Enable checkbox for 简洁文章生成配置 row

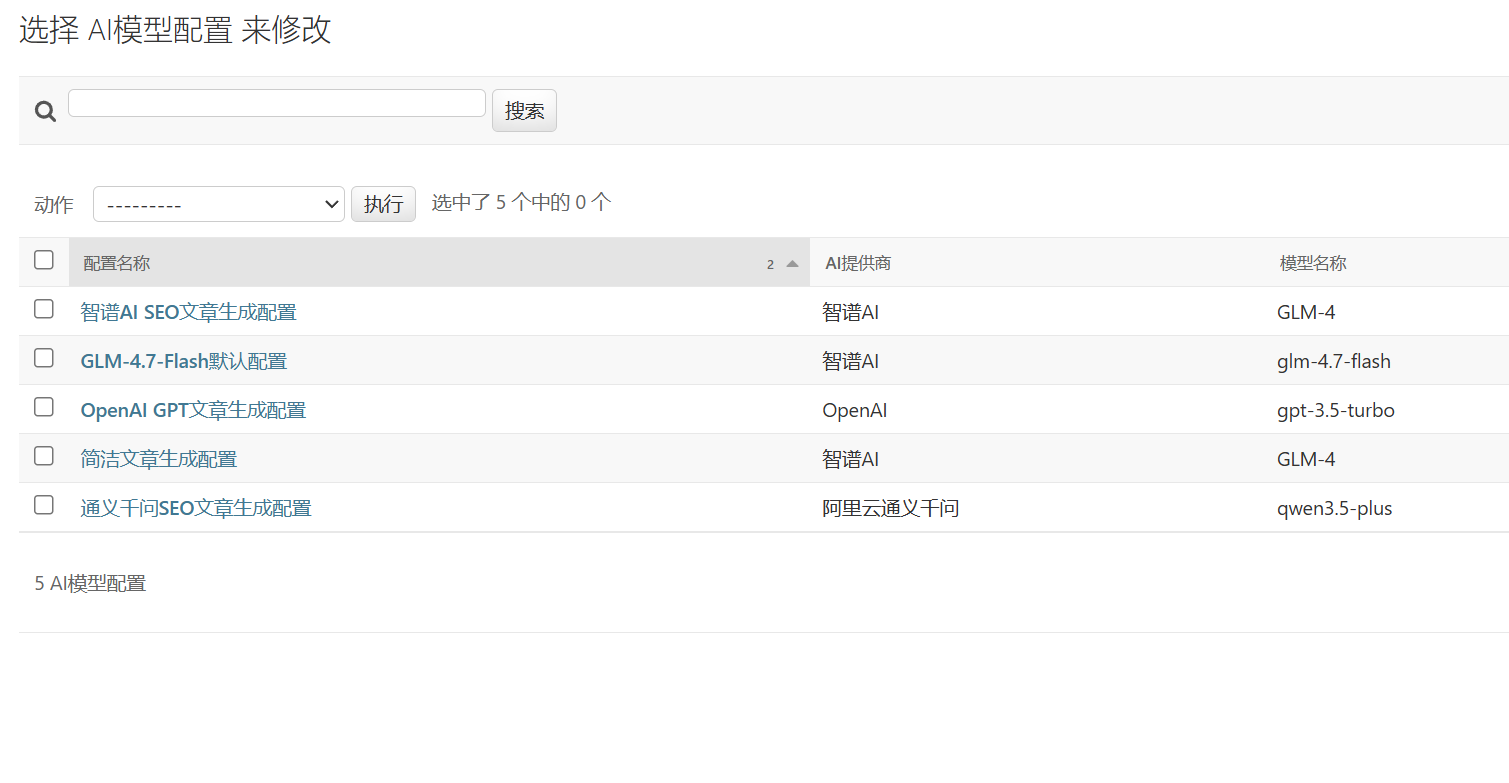pyautogui.click(x=44, y=456)
